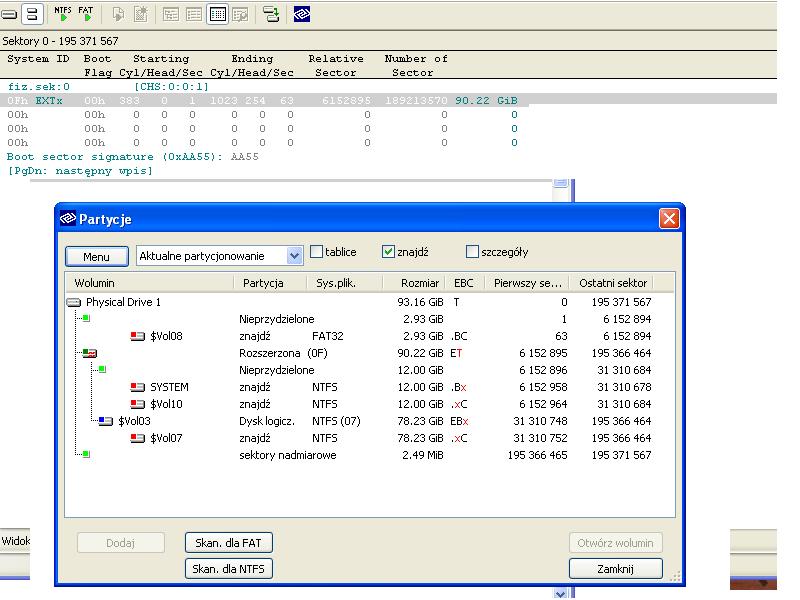800x600 pixels.
Task: Click the red icon beside $Vol10
Action: (x=137, y=404)
